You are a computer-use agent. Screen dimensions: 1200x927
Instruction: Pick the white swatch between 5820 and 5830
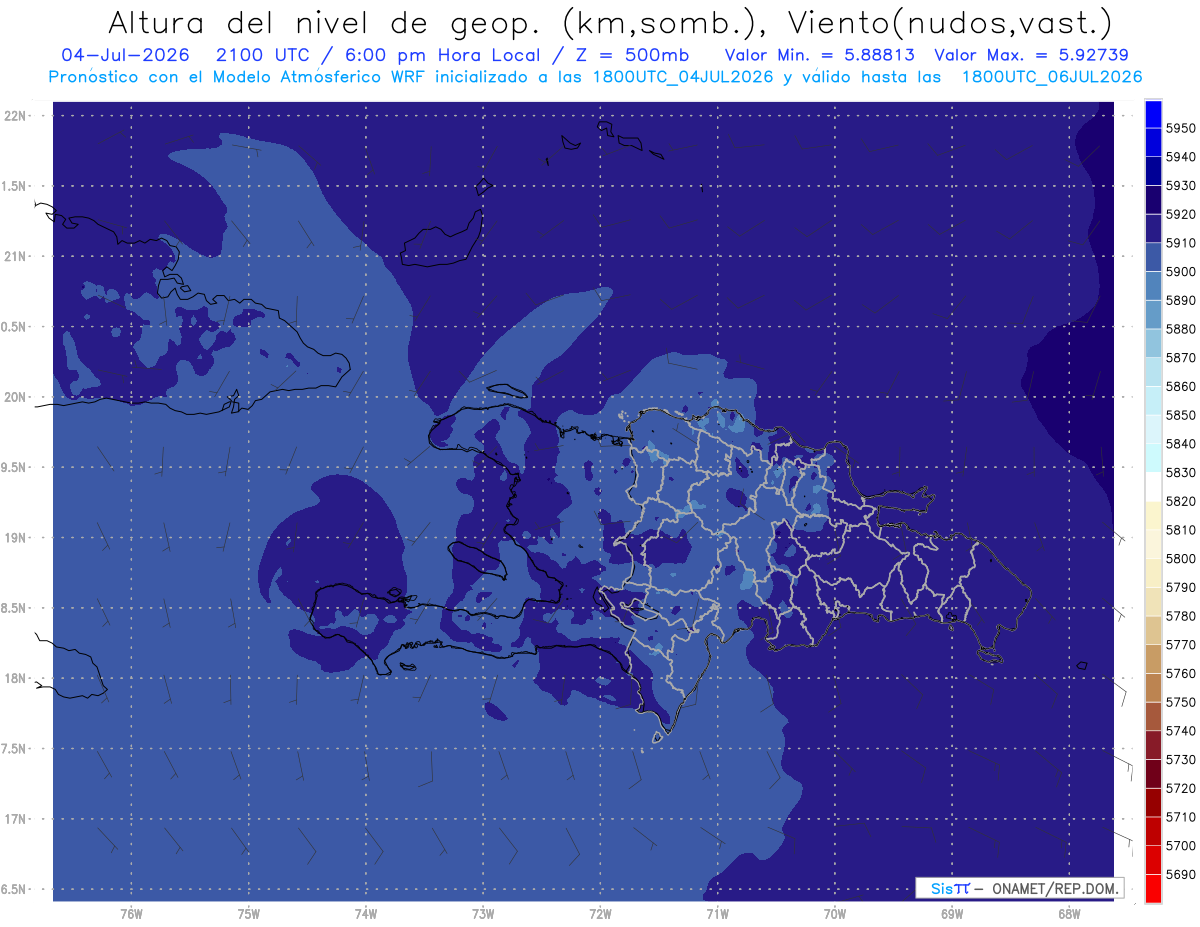pyautogui.click(x=1153, y=487)
